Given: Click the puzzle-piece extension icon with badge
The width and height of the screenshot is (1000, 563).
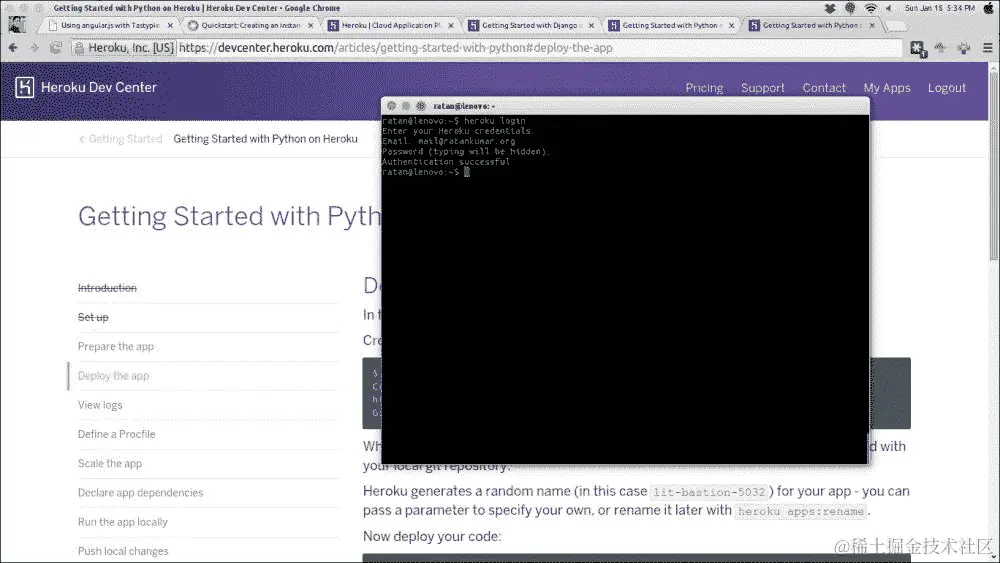Looking at the screenshot, I should click(x=918, y=48).
